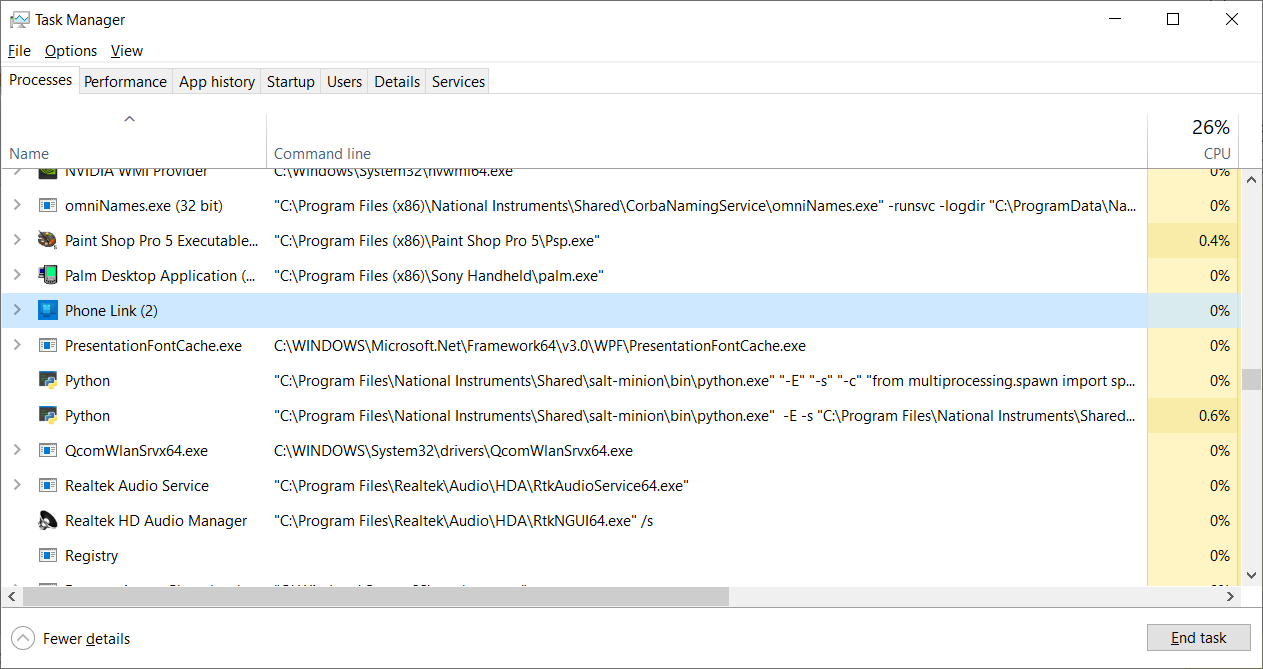Click the Realtek Audio Service icon
The image size is (1263, 669).
click(x=47, y=485)
